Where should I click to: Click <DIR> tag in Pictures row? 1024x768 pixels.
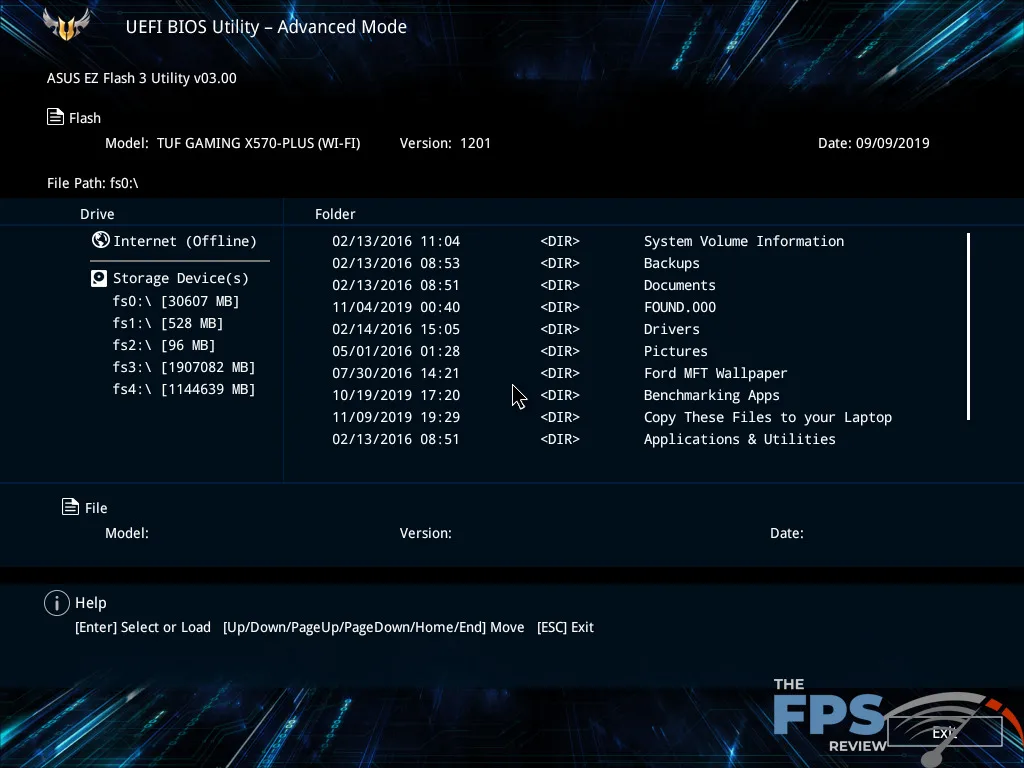coord(560,351)
